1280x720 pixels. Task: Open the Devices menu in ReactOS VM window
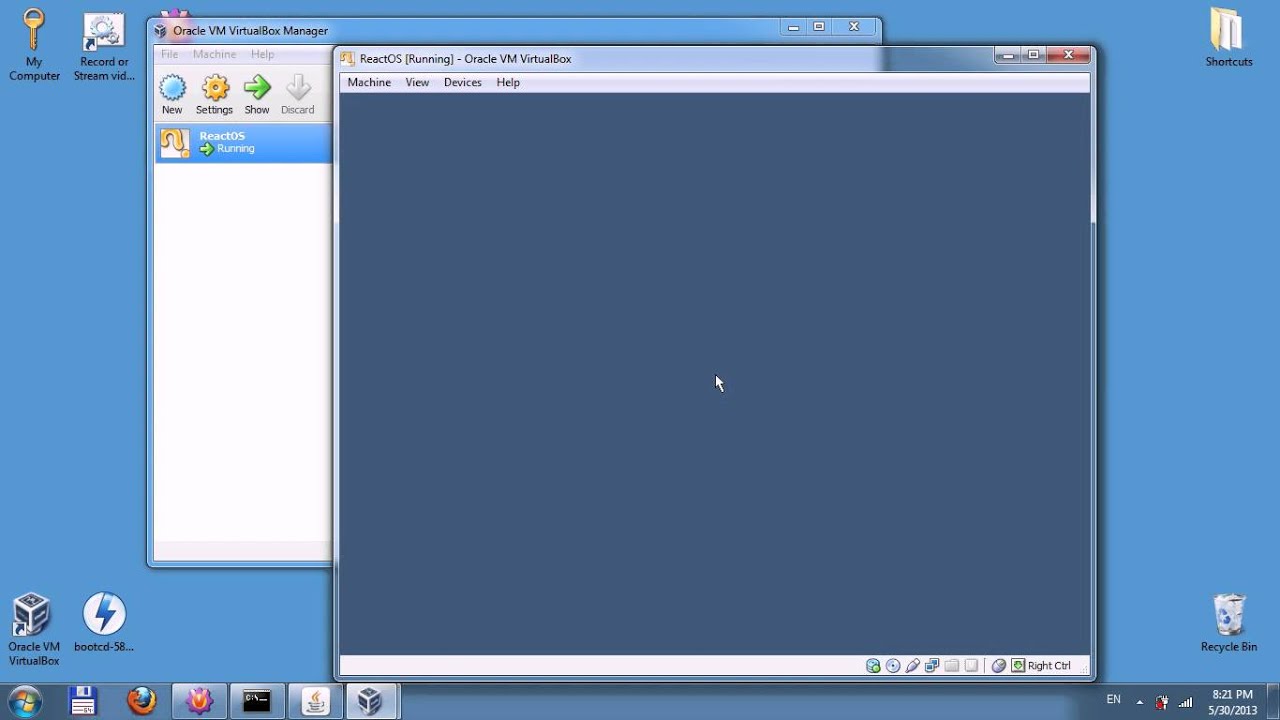tap(462, 82)
